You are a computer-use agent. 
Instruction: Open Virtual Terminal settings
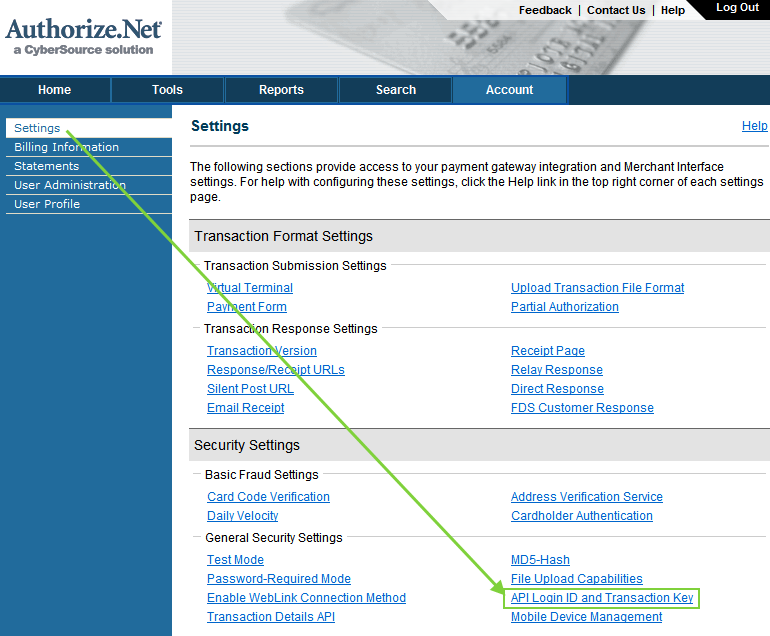pos(250,288)
